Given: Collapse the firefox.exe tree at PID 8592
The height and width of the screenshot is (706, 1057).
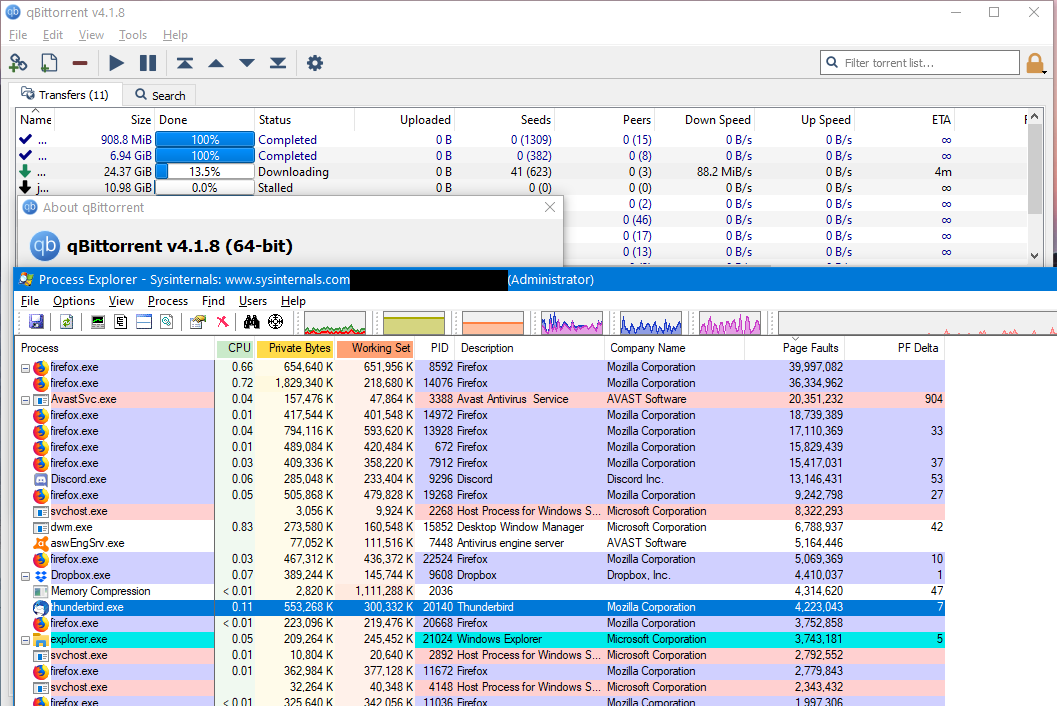Looking at the screenshot, I should 25,368.
